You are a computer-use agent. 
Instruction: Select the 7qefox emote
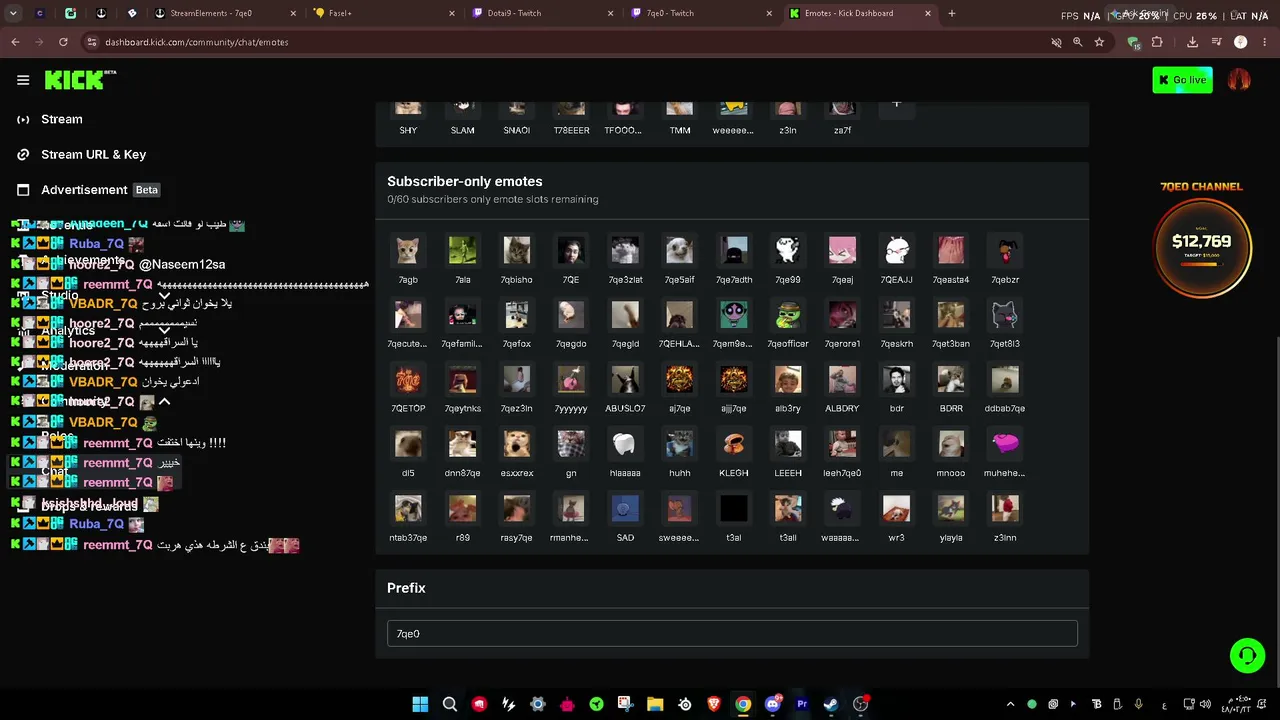pos(517,315)
